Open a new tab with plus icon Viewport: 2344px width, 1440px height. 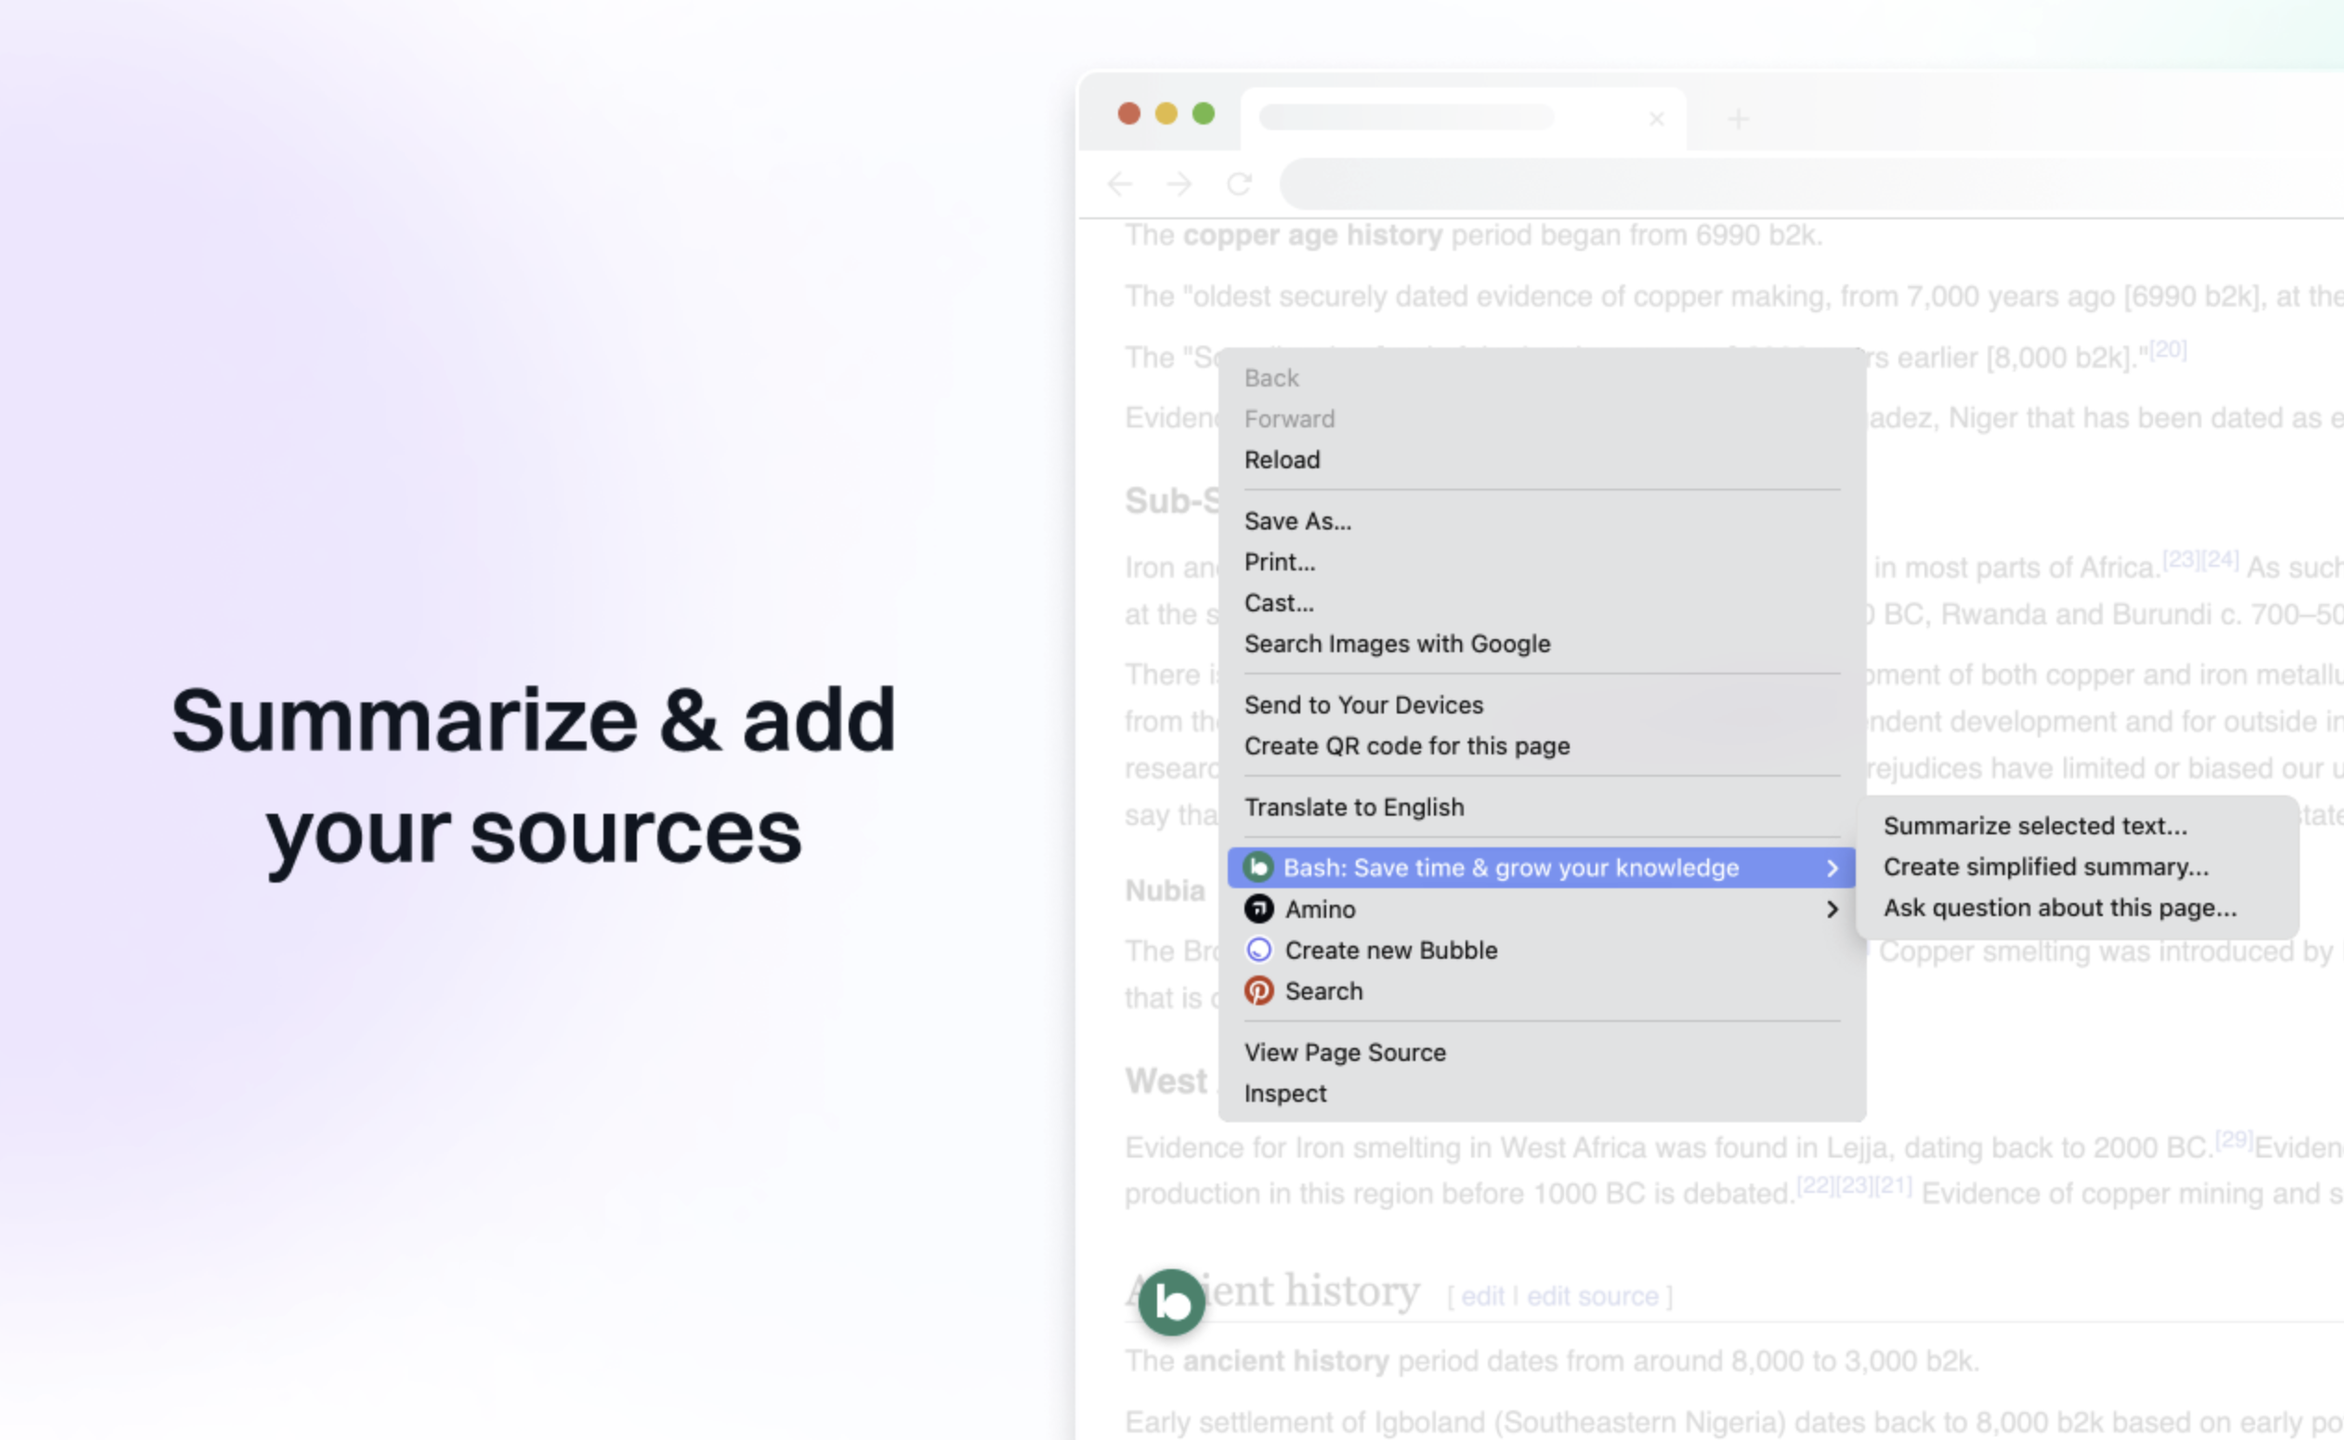[1738, 119]
